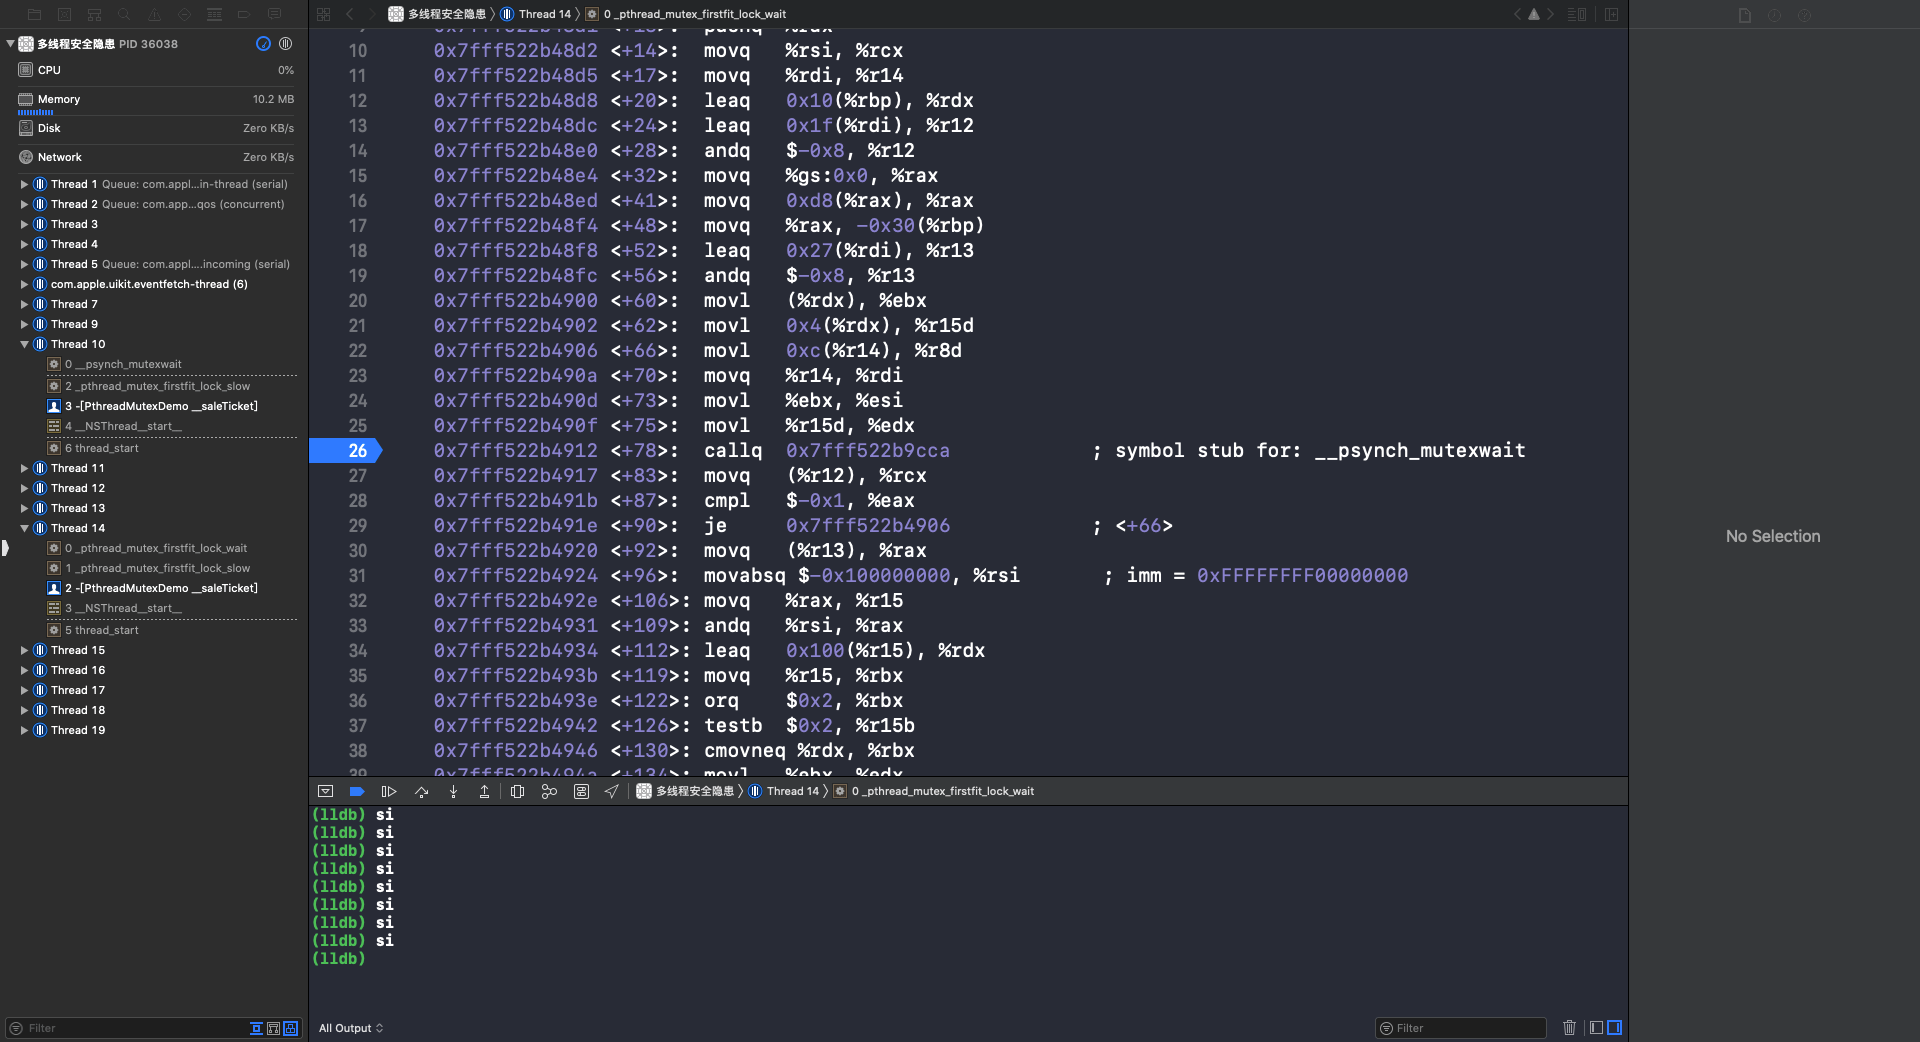Show the File inspector

(1745, 15)
